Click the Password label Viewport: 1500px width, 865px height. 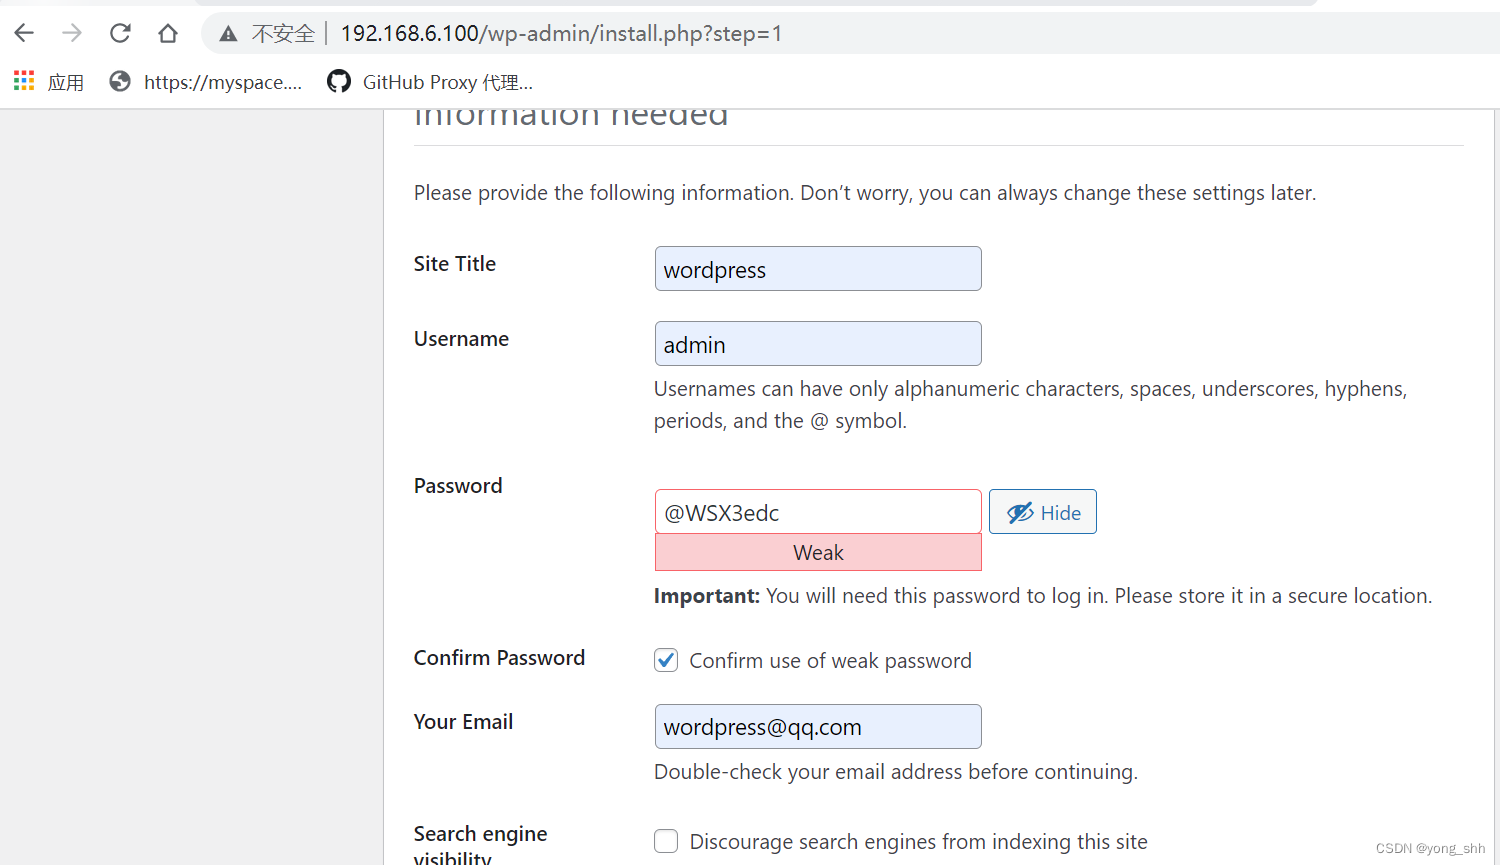pos(458,486)
